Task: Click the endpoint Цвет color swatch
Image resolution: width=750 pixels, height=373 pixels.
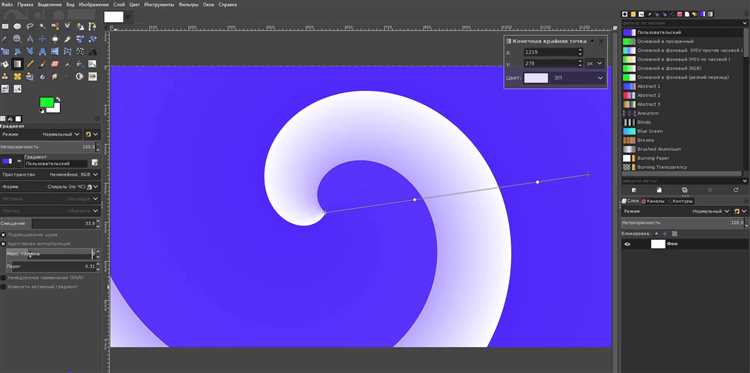Action: (536, 77)
